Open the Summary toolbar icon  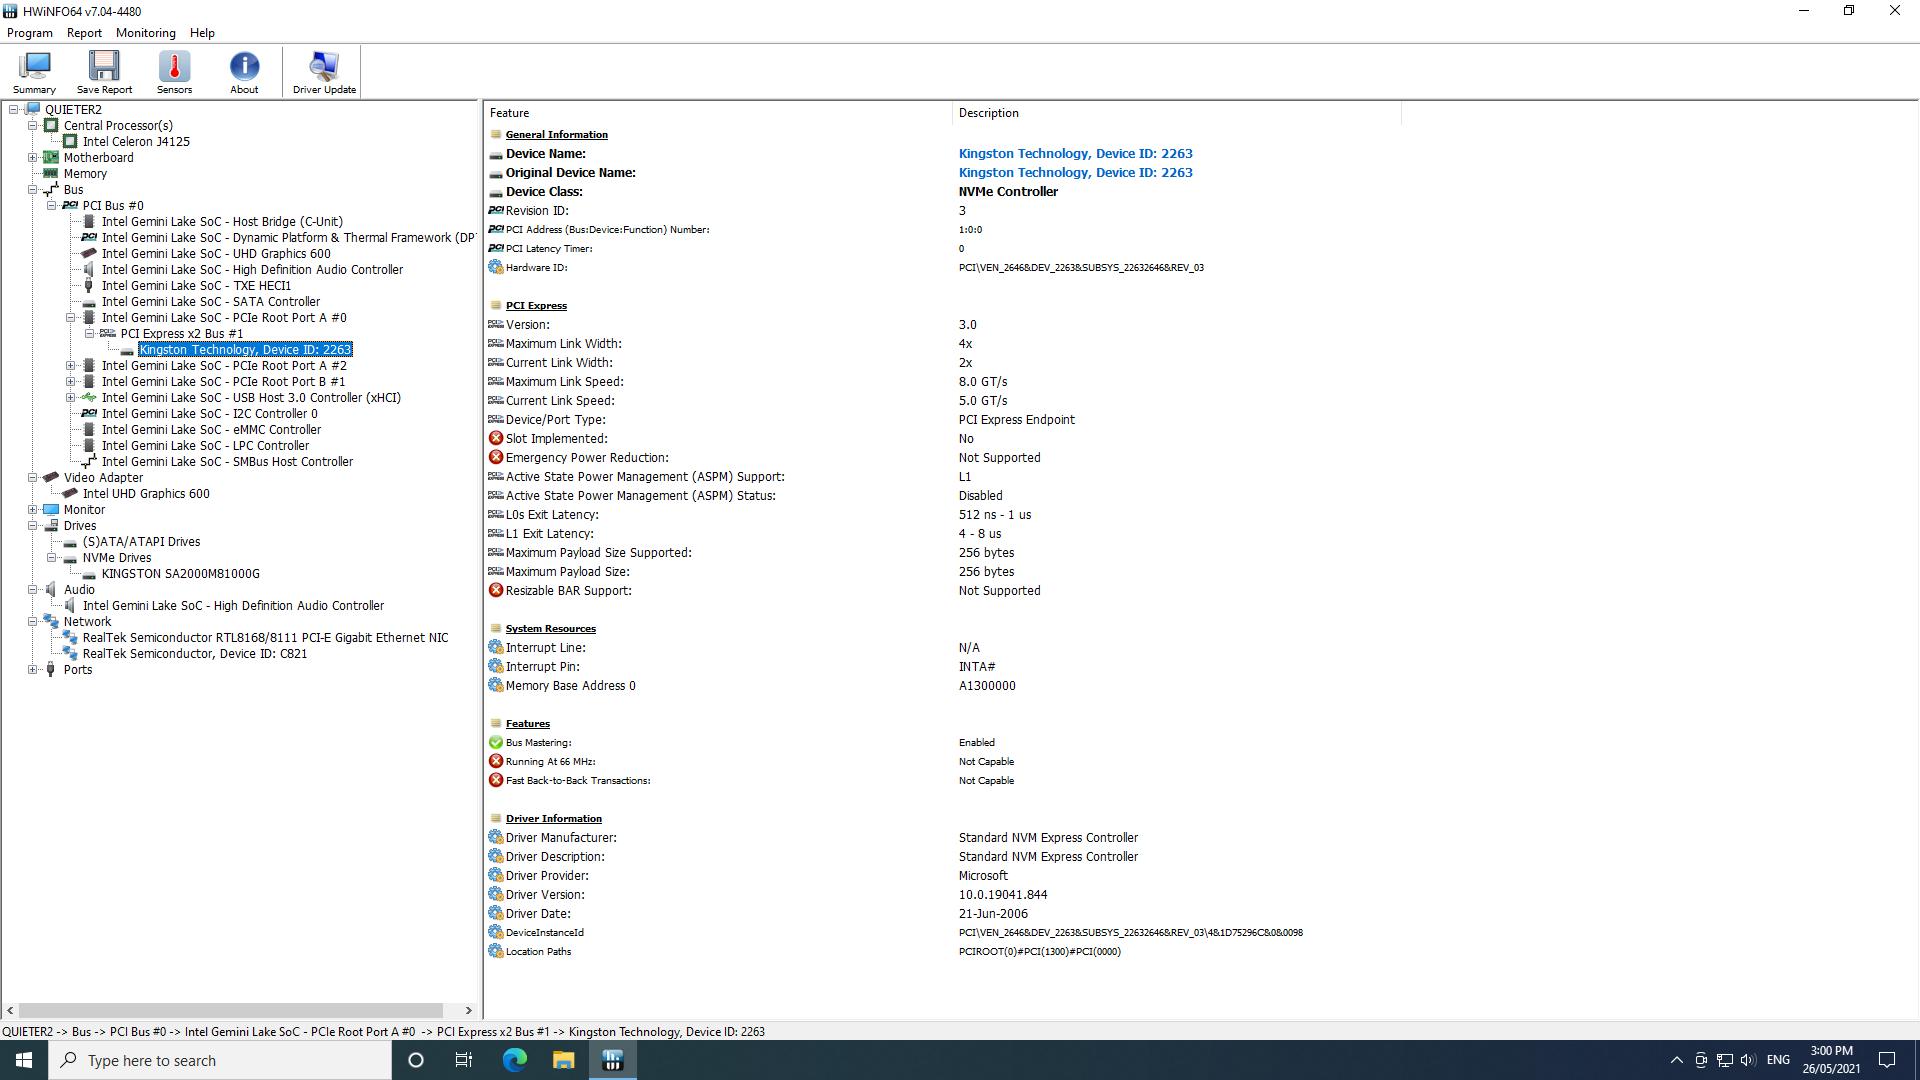click(34, 72)
